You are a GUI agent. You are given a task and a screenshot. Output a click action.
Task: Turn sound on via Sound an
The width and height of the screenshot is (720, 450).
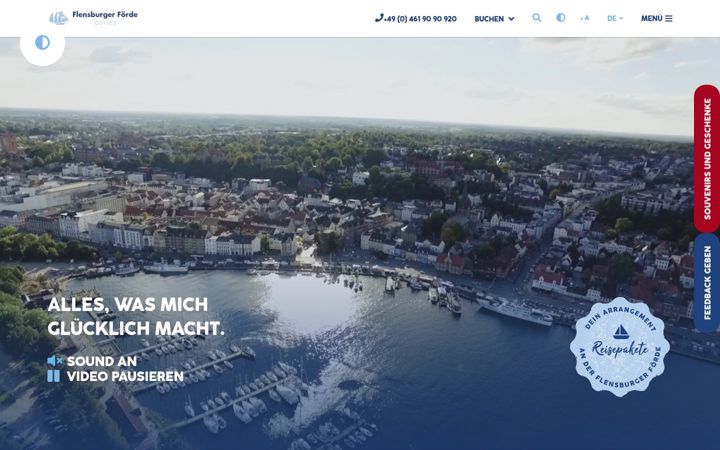click(x=92, y=361)
